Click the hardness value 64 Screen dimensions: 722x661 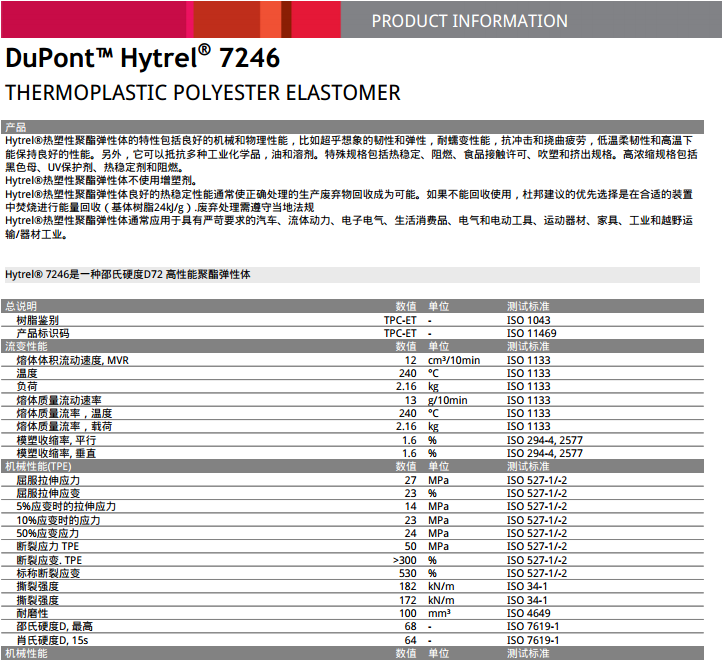(411, 641)
